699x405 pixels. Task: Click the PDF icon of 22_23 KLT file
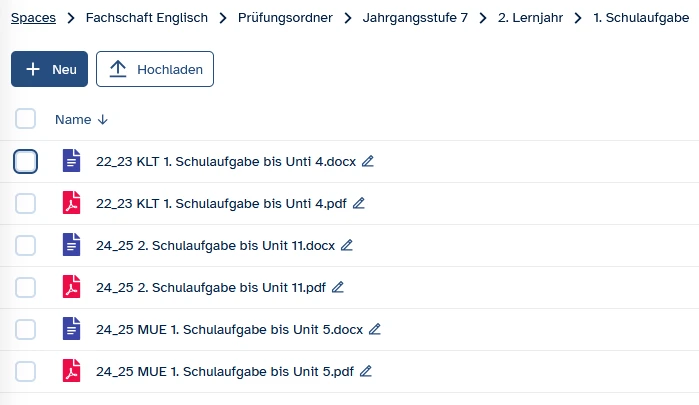pyautogui.click(x=70, y=203)
